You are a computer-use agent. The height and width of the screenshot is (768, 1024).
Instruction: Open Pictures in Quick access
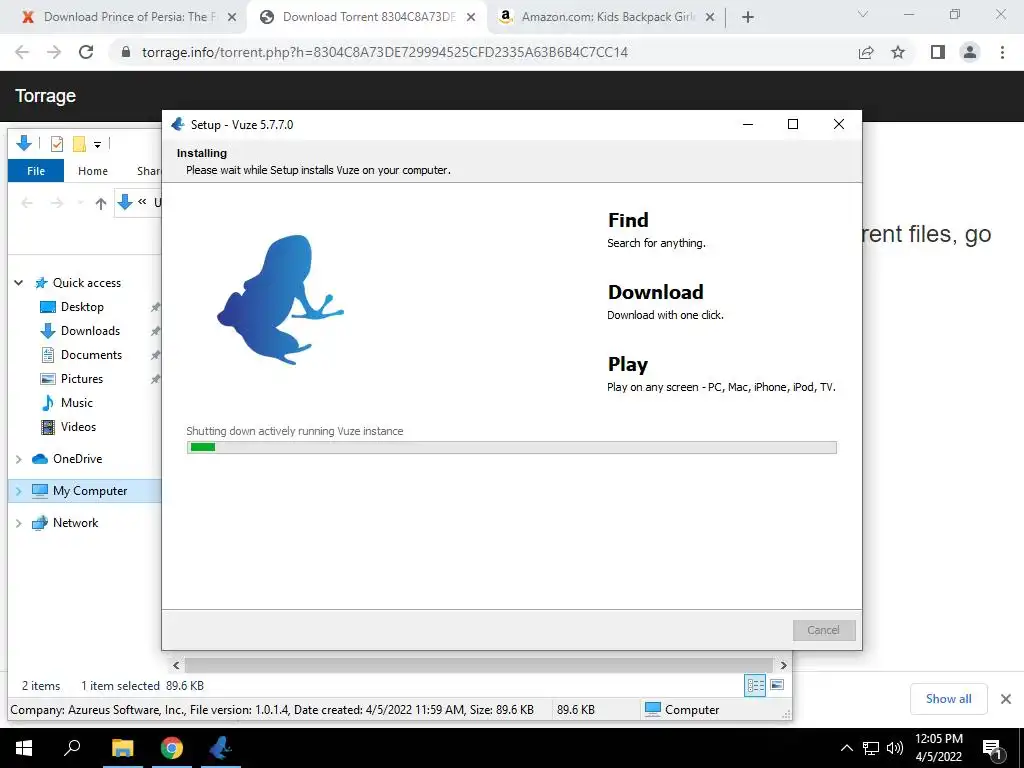pos(82,379)
